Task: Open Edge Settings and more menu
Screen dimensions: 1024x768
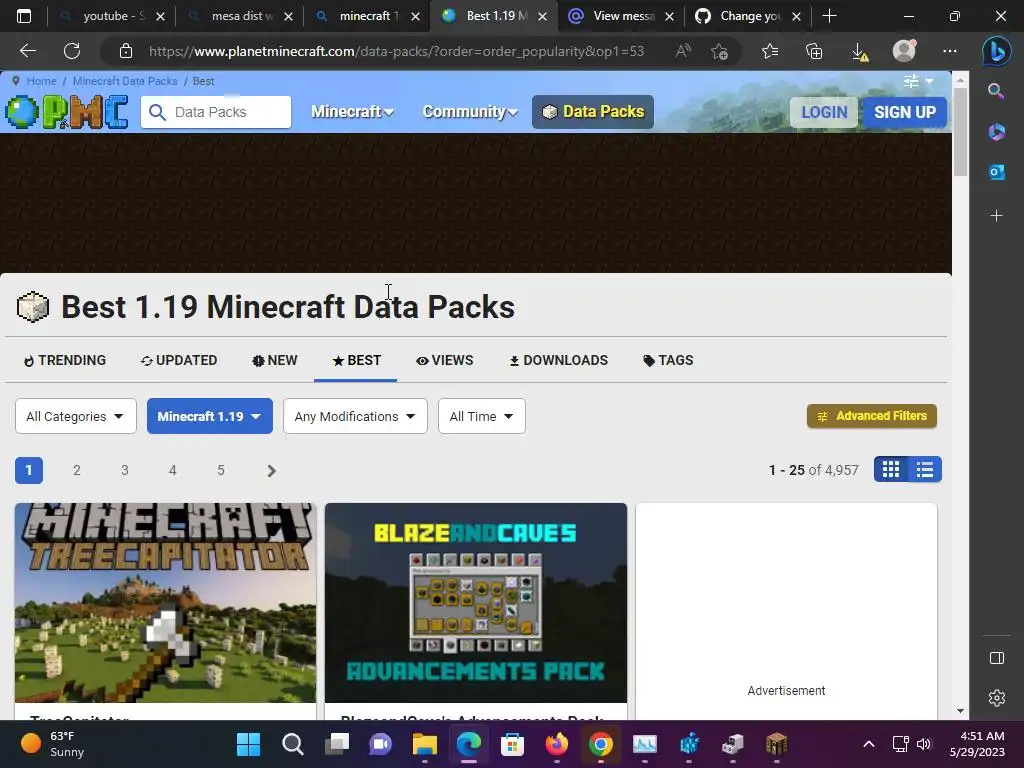Action: coord(950,51)
